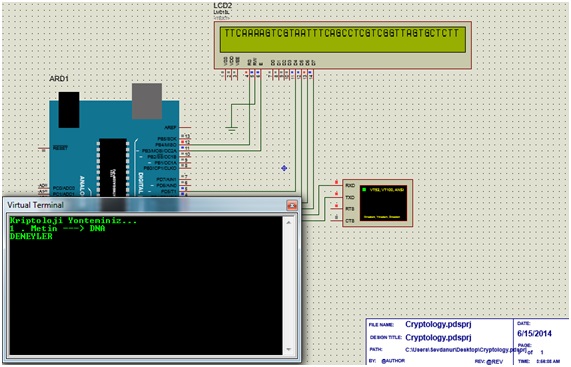
Task: Click the Virtual Terminal title bar
Action: click(146, 205)
